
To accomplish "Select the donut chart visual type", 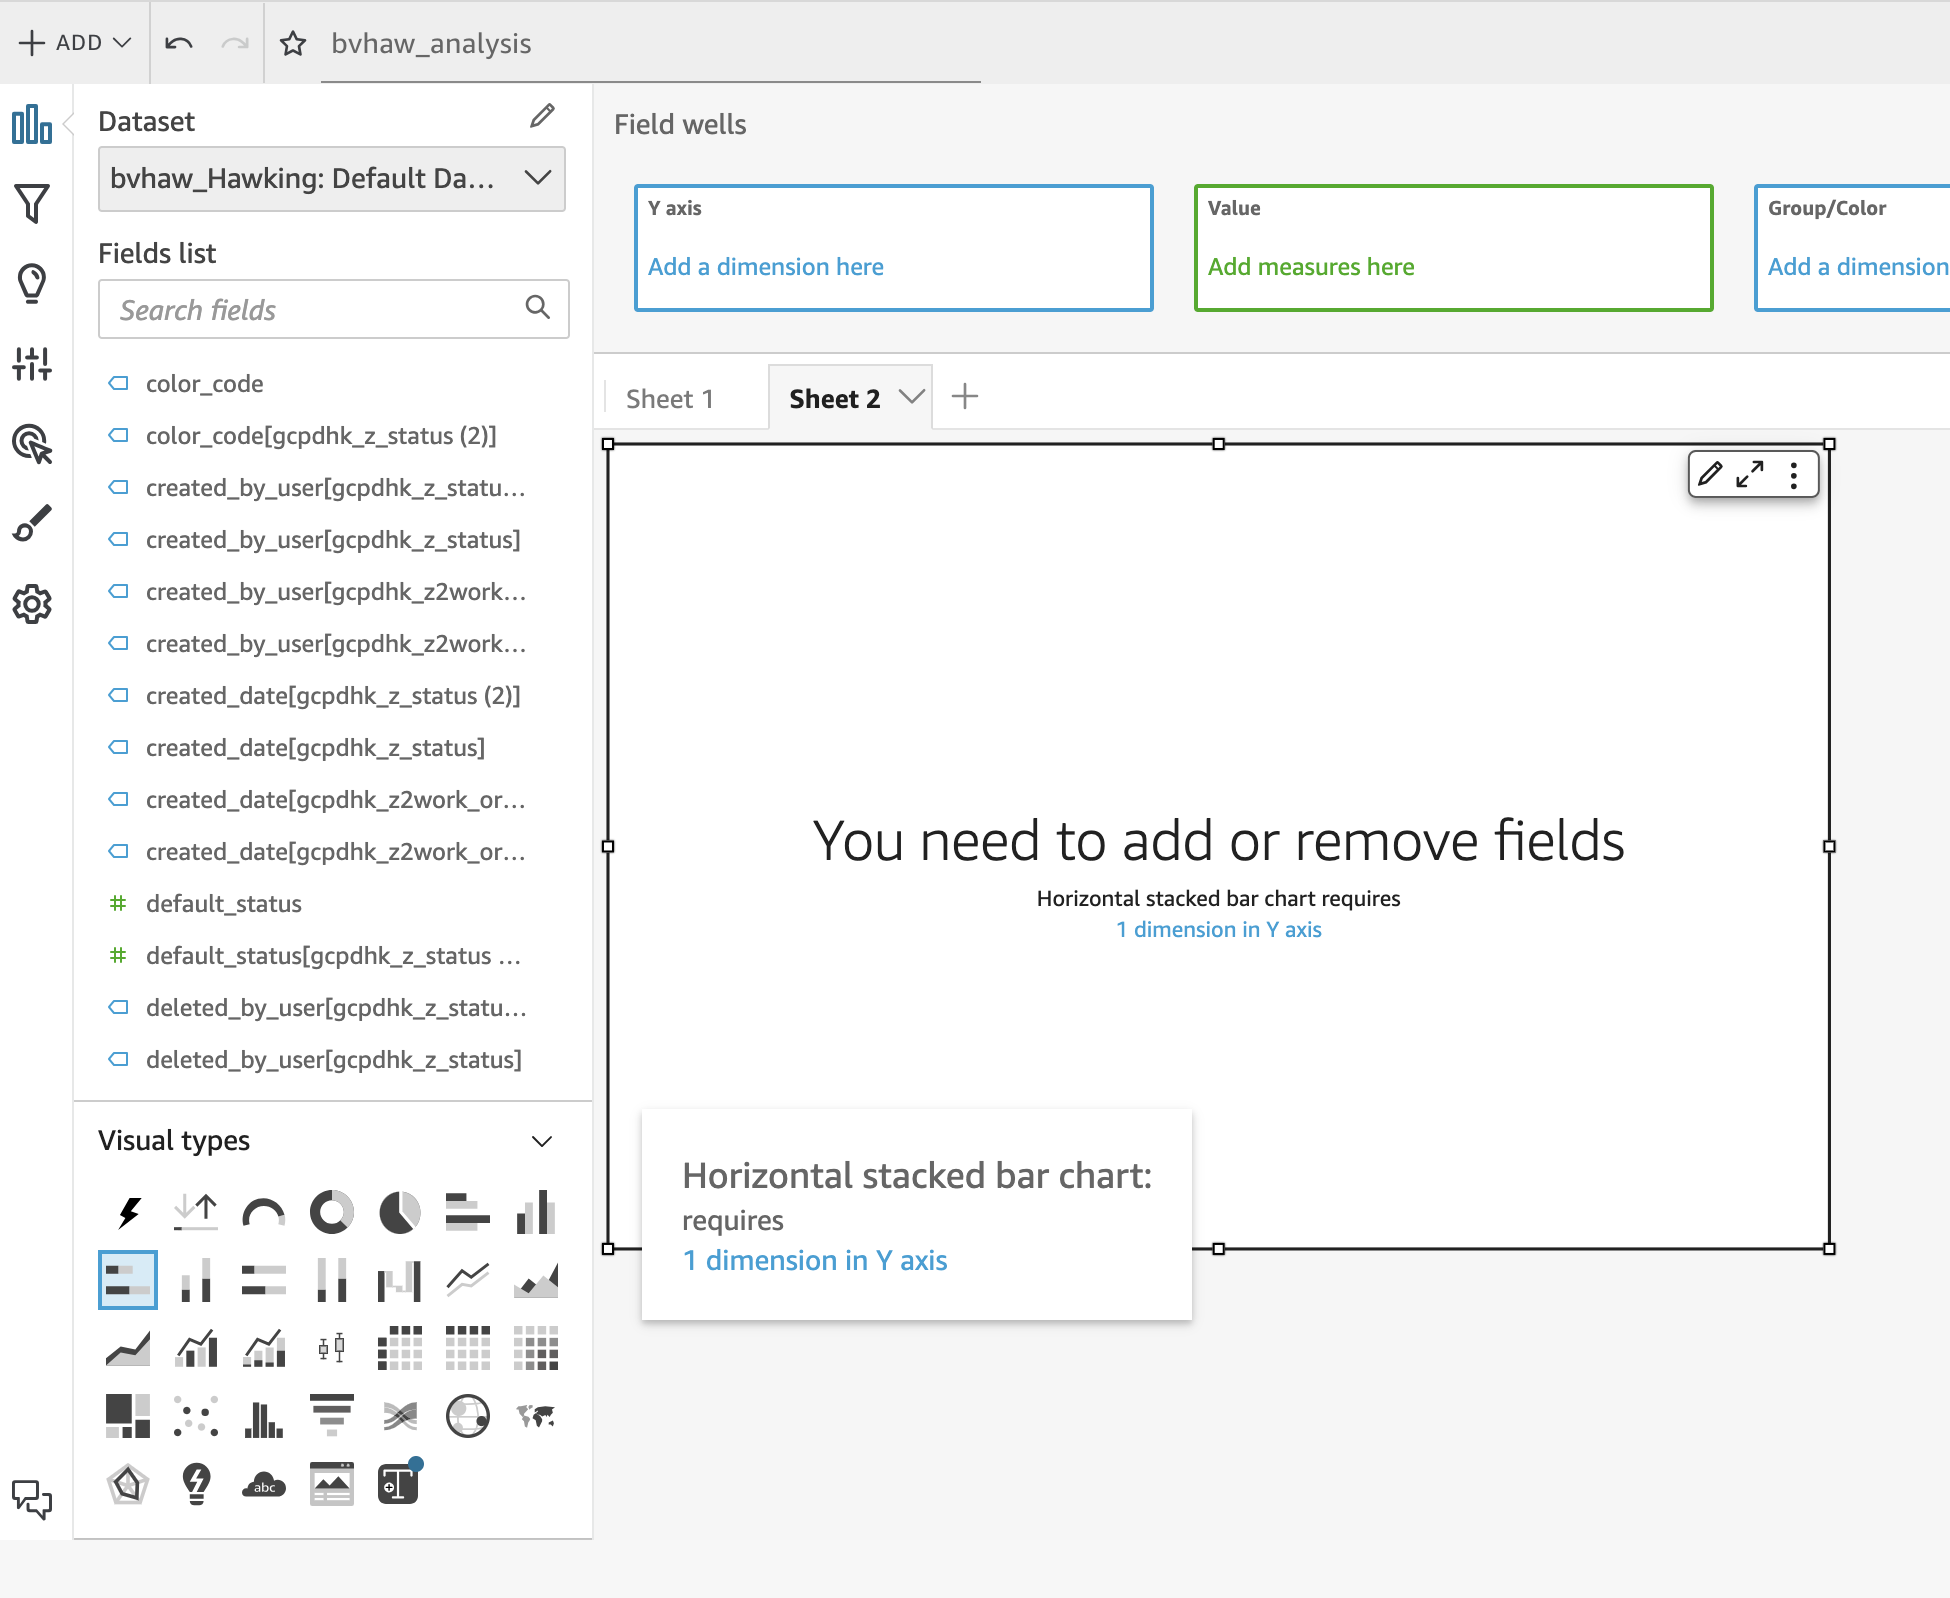I will point(331,1213).
